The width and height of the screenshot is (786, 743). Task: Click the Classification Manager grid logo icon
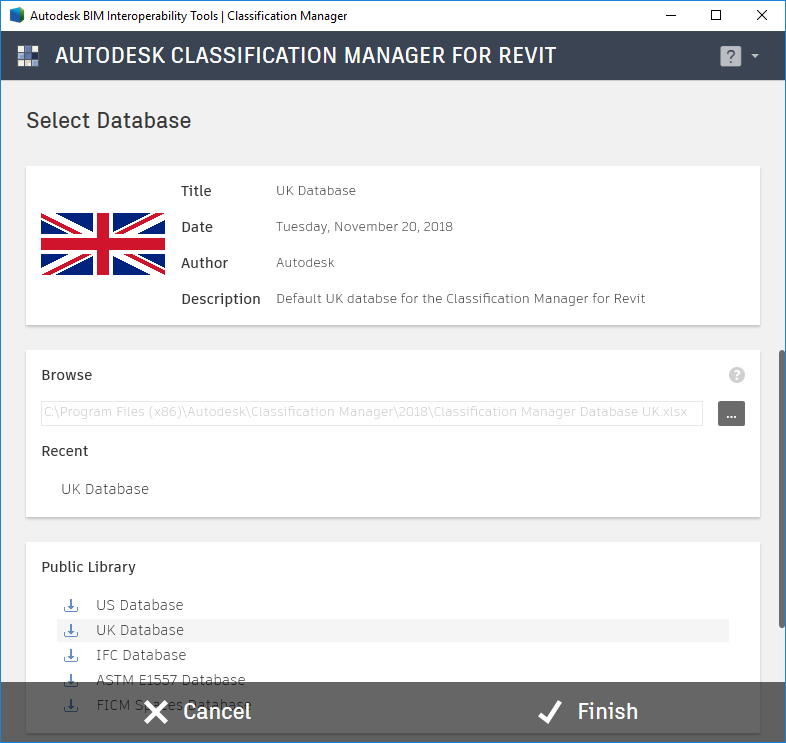click(28, 56)
